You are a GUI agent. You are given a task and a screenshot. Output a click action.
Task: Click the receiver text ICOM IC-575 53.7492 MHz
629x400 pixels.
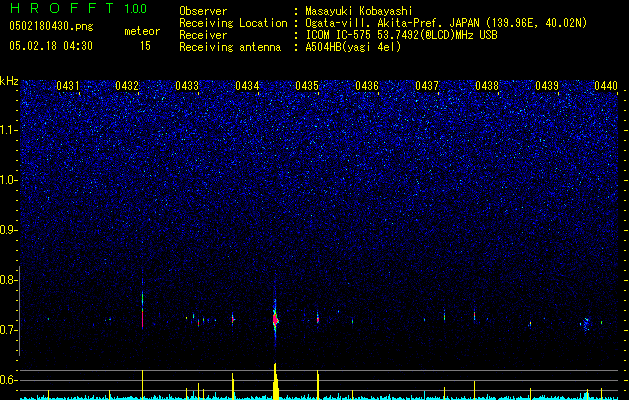pos(401,35)
